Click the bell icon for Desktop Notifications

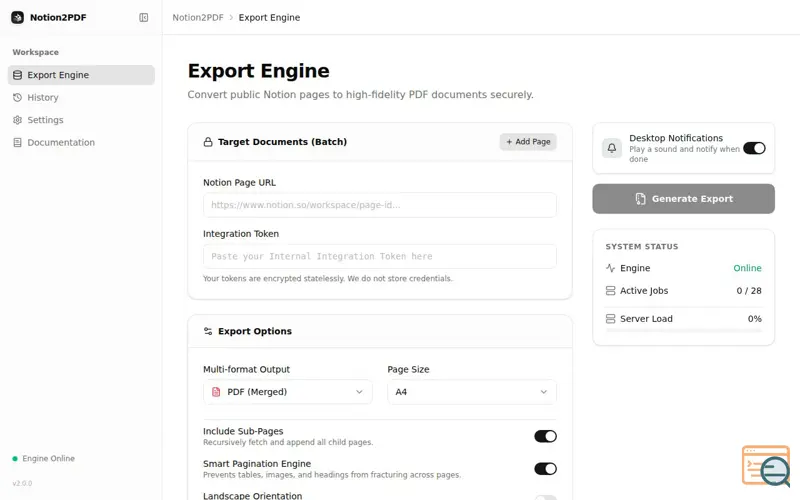coord(612,148)
